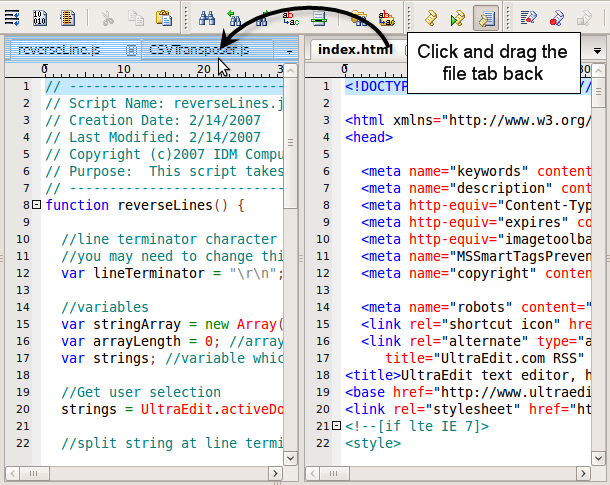Open left pane file tab list dropdown
The image size is (610, 485).
pyautogui.click(x=289, y=51)
